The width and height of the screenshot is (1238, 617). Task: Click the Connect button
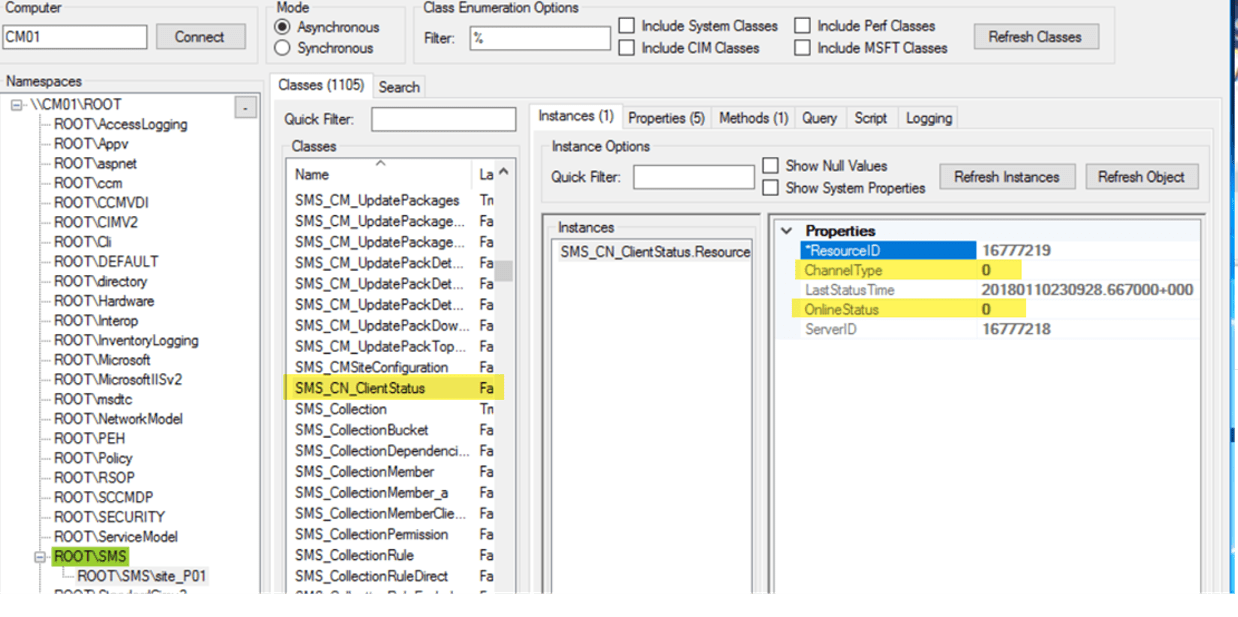(200, 37)
